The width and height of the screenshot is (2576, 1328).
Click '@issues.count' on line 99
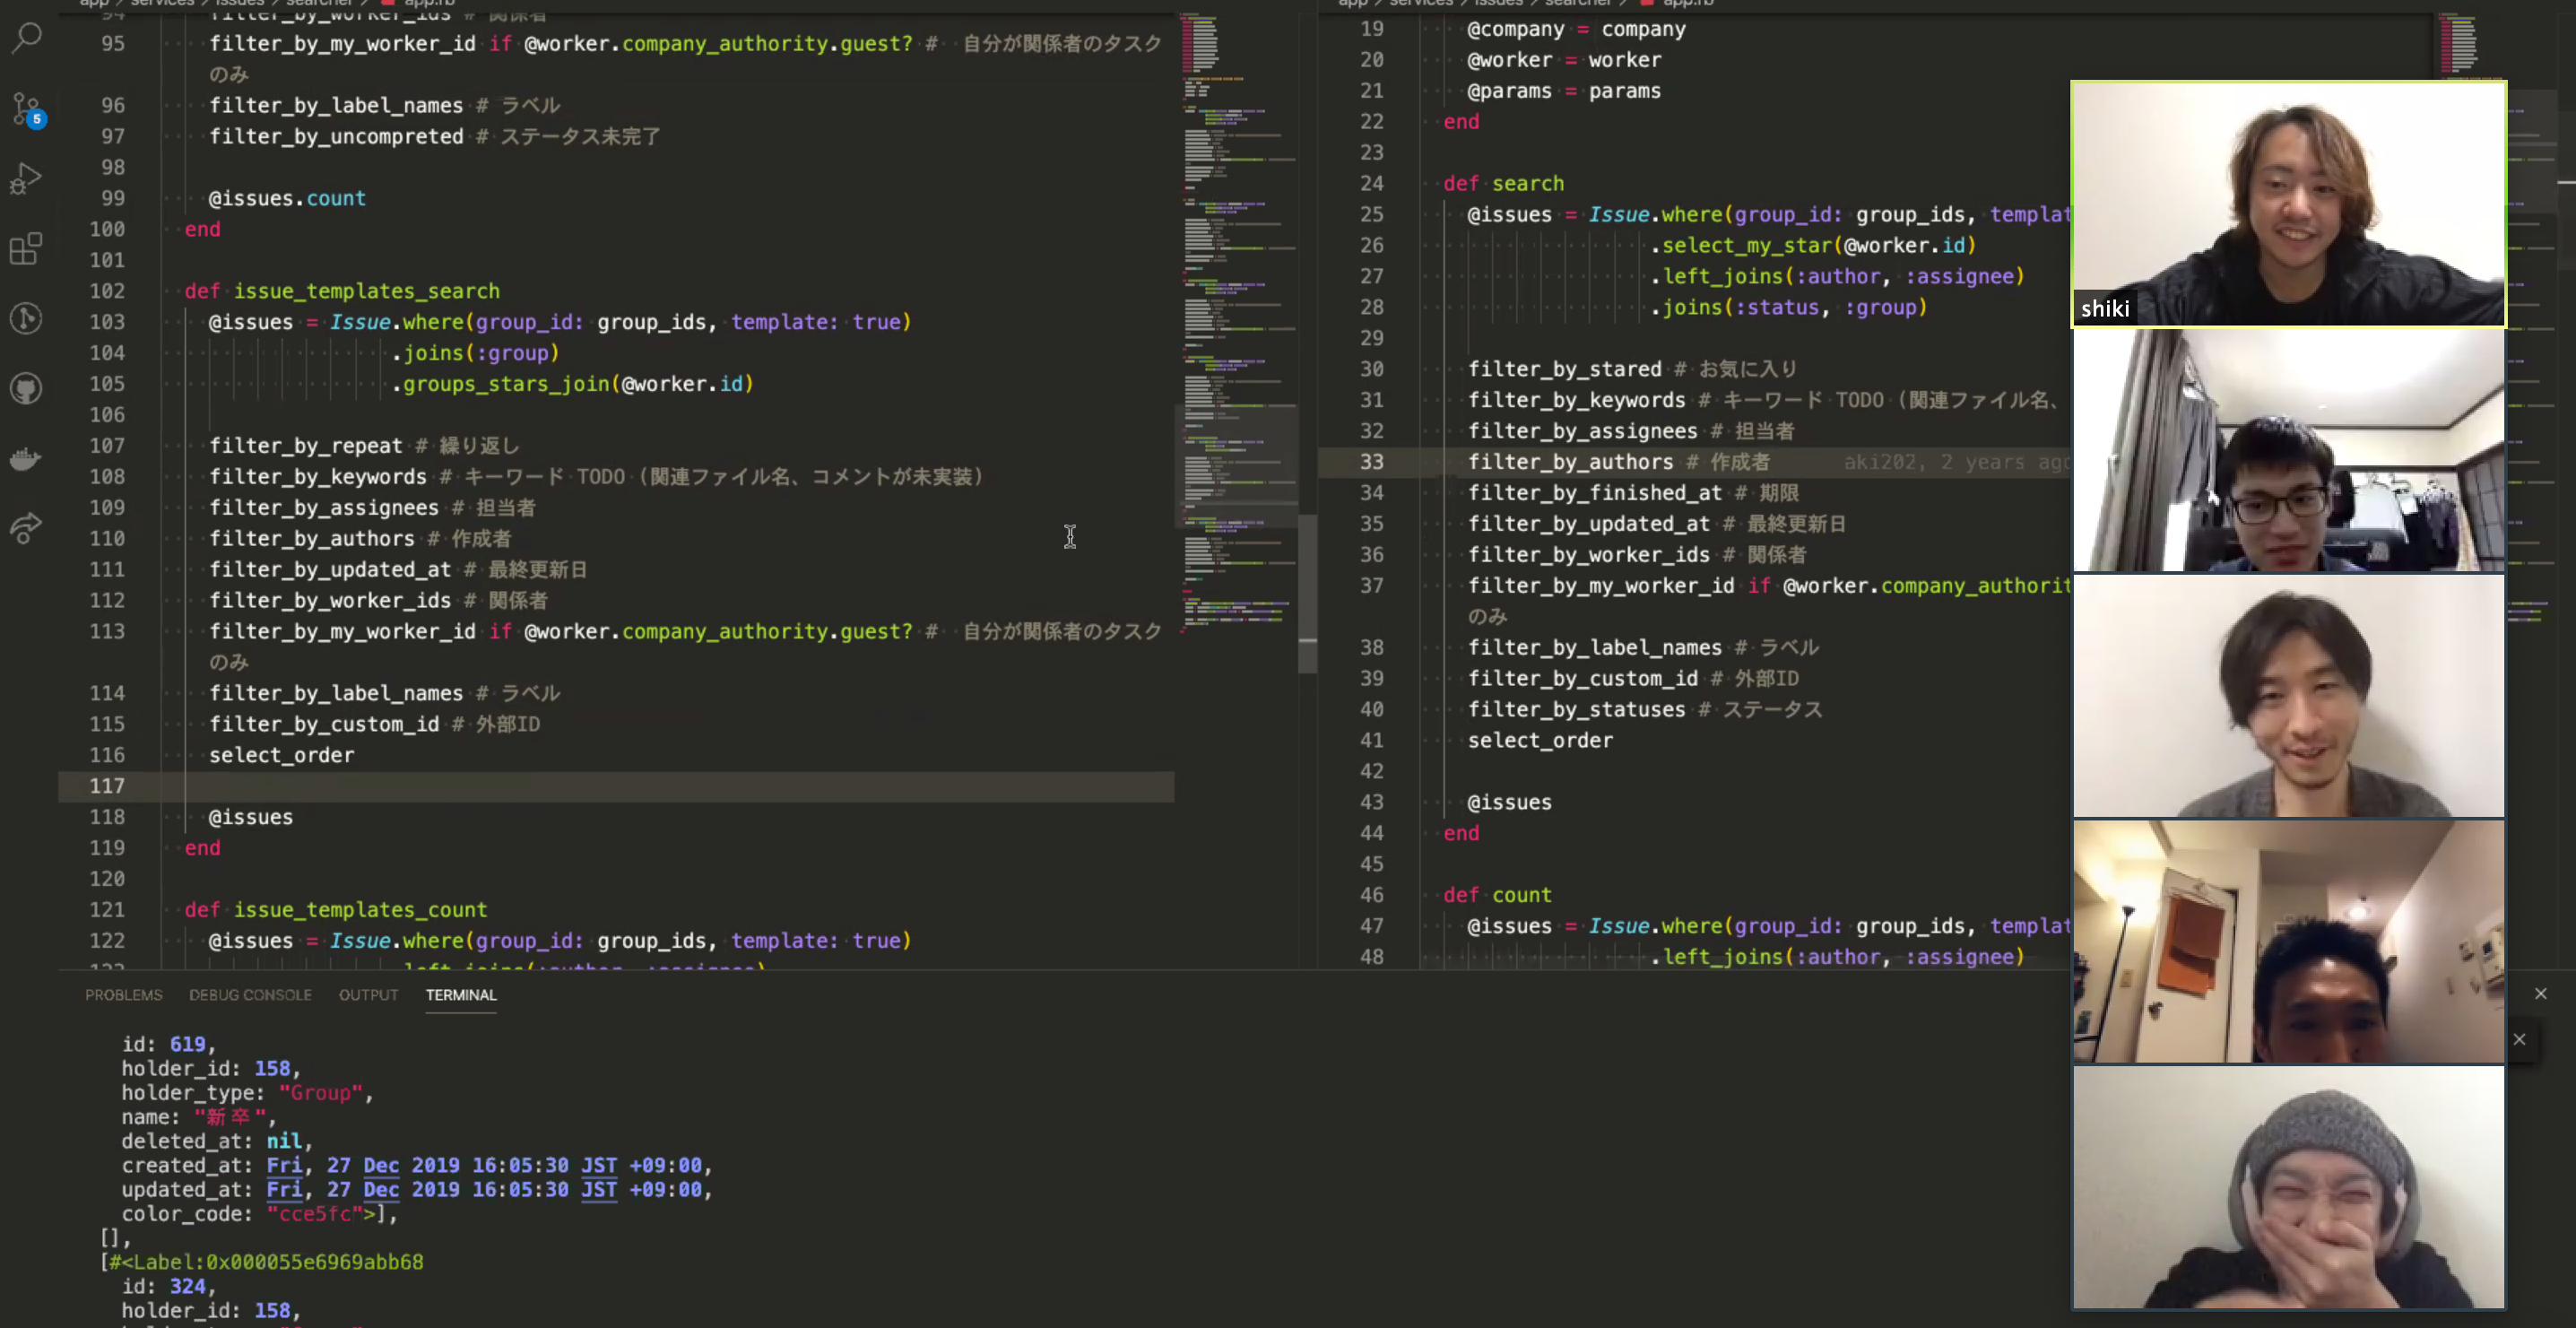click(x=287, y=198)
